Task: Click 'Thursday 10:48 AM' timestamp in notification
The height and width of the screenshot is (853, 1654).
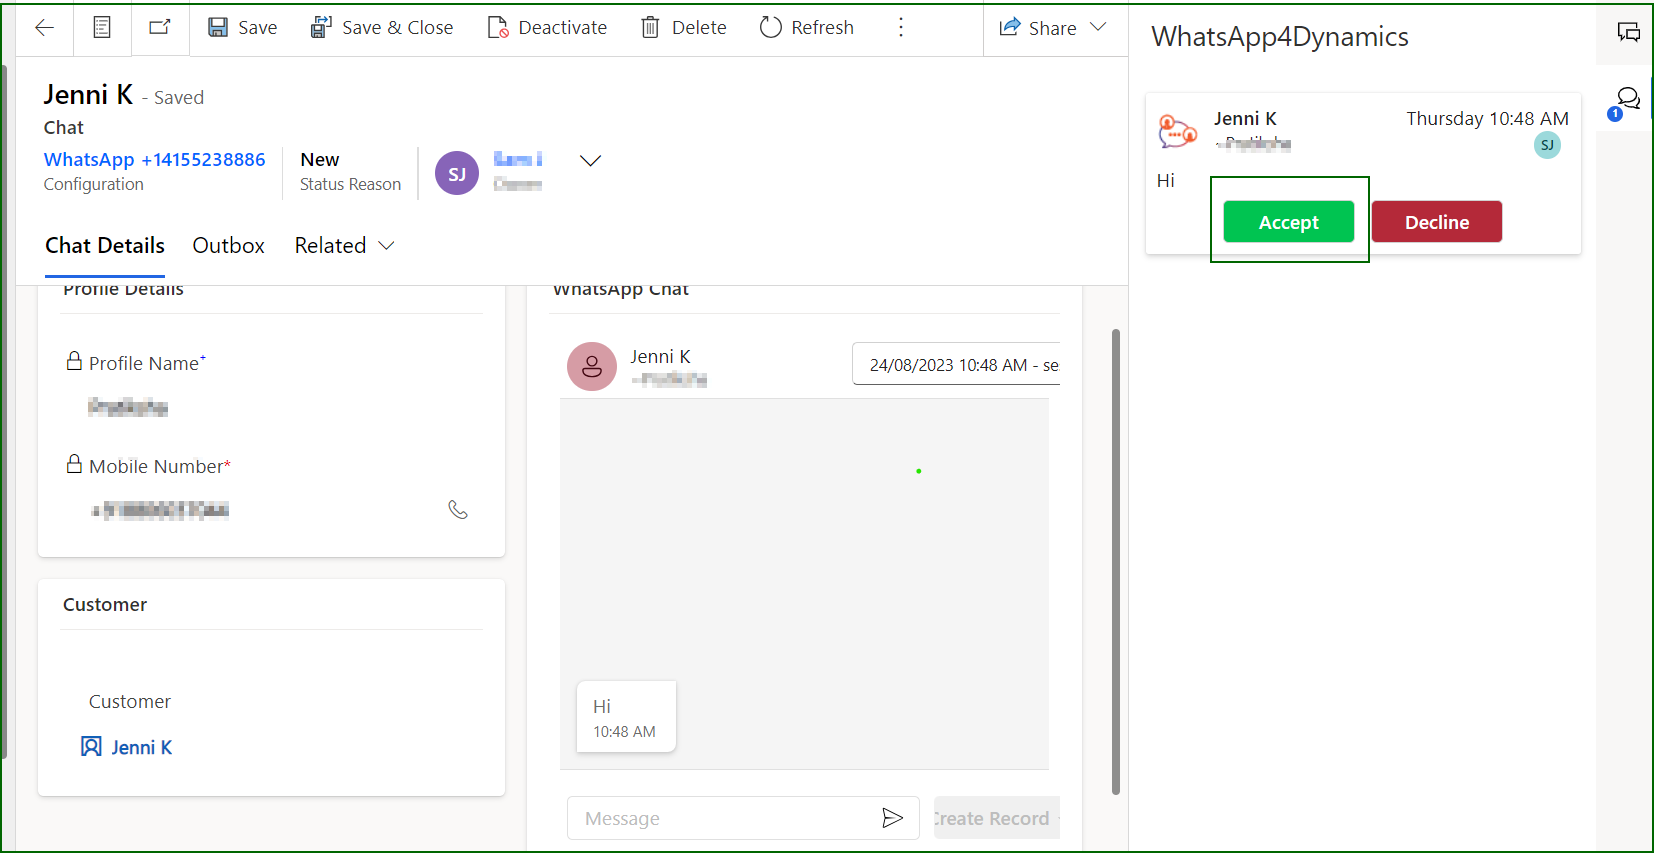Action: (x=1487, y=119)
